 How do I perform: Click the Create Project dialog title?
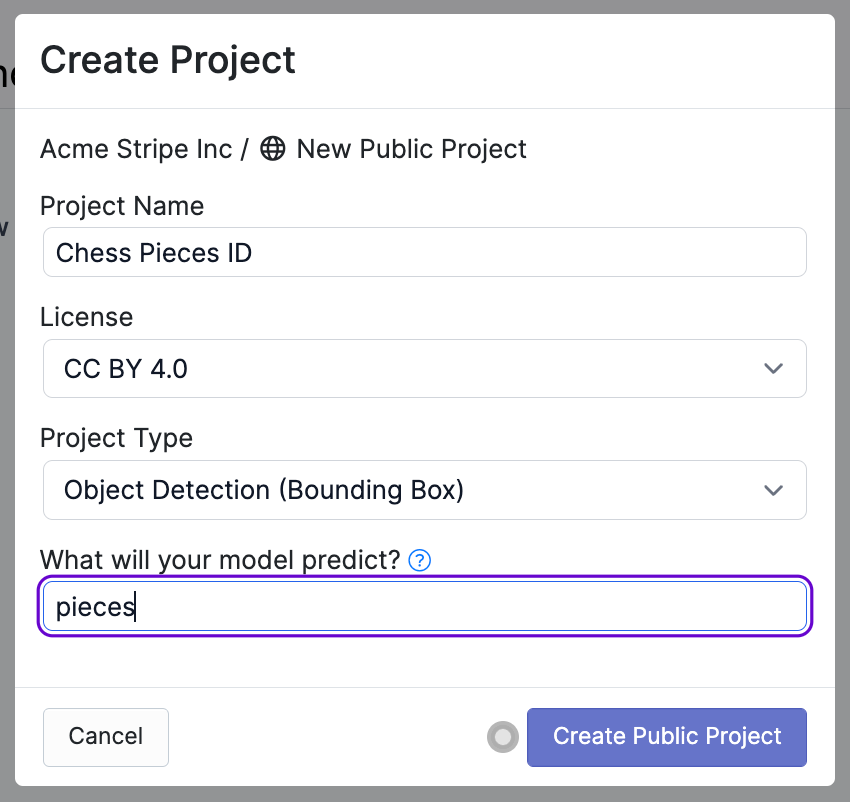click(x=167, y=60)
